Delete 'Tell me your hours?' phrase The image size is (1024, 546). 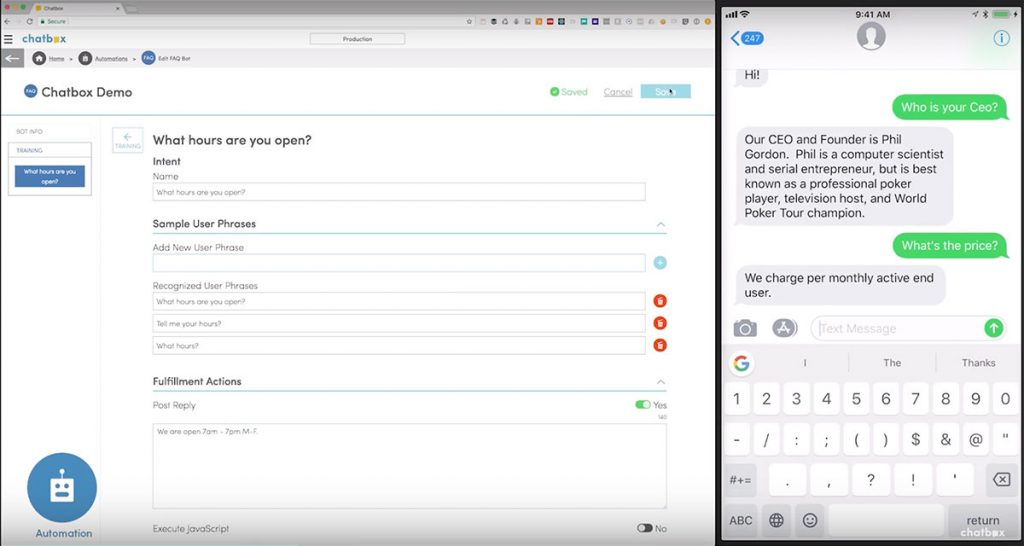660,323
